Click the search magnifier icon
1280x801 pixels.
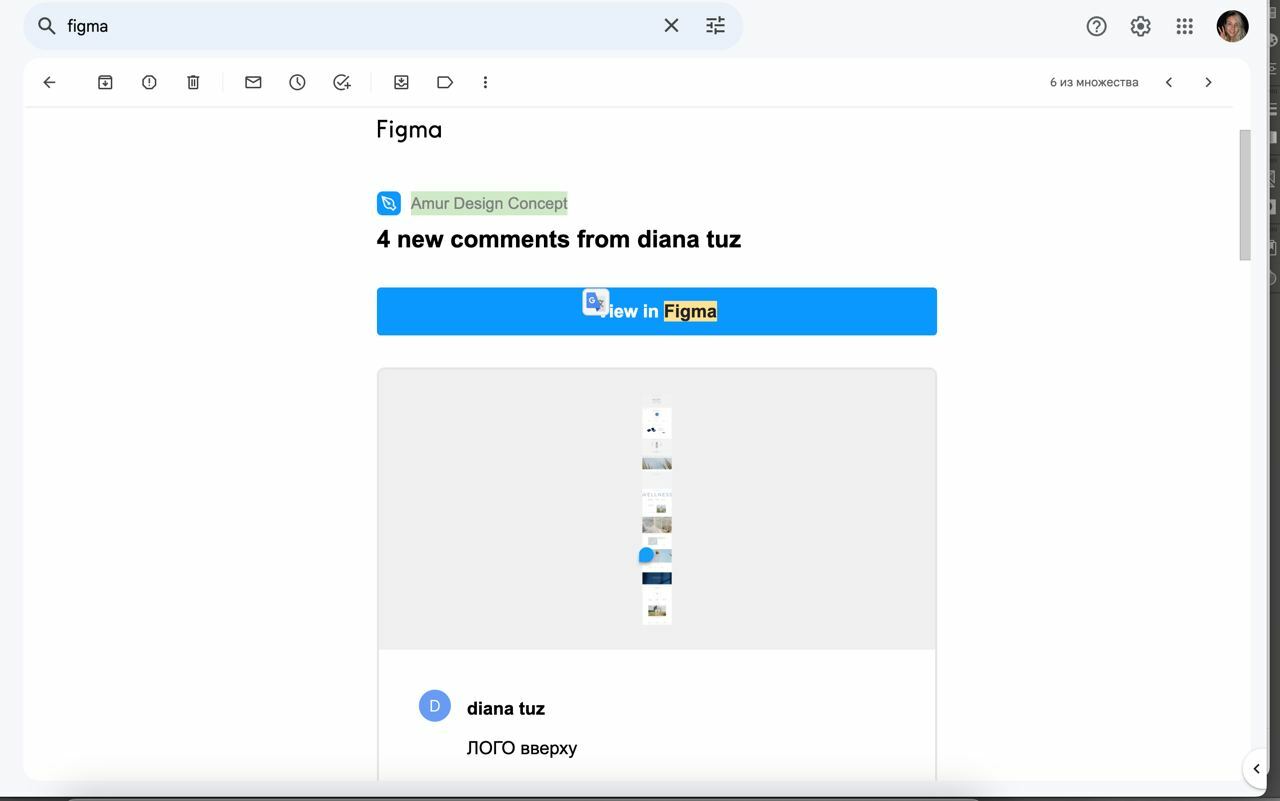click(x=46, y=26)
